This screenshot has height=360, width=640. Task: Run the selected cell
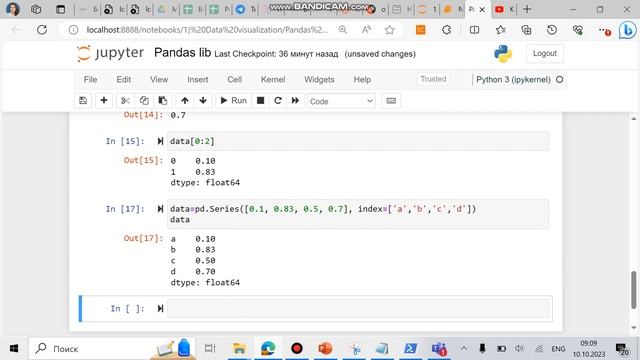click(233, 101)
